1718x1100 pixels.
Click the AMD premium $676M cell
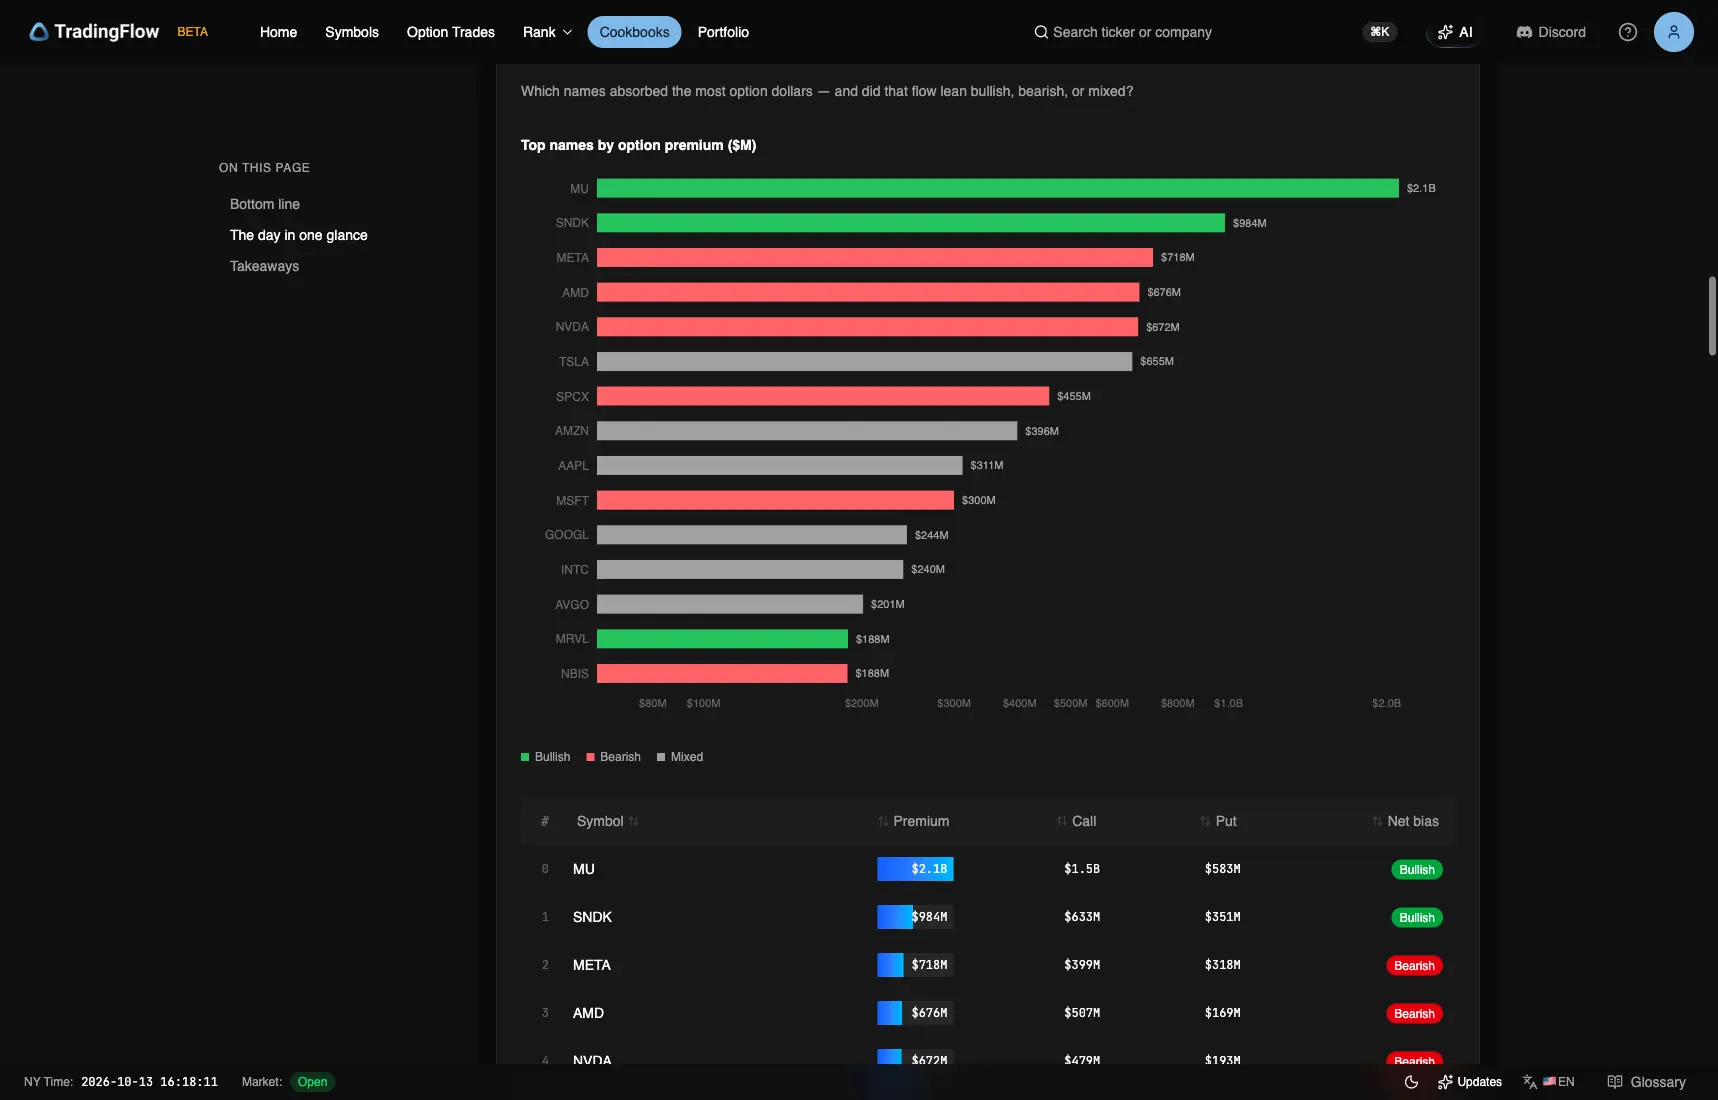click(x=915, y=1013)
